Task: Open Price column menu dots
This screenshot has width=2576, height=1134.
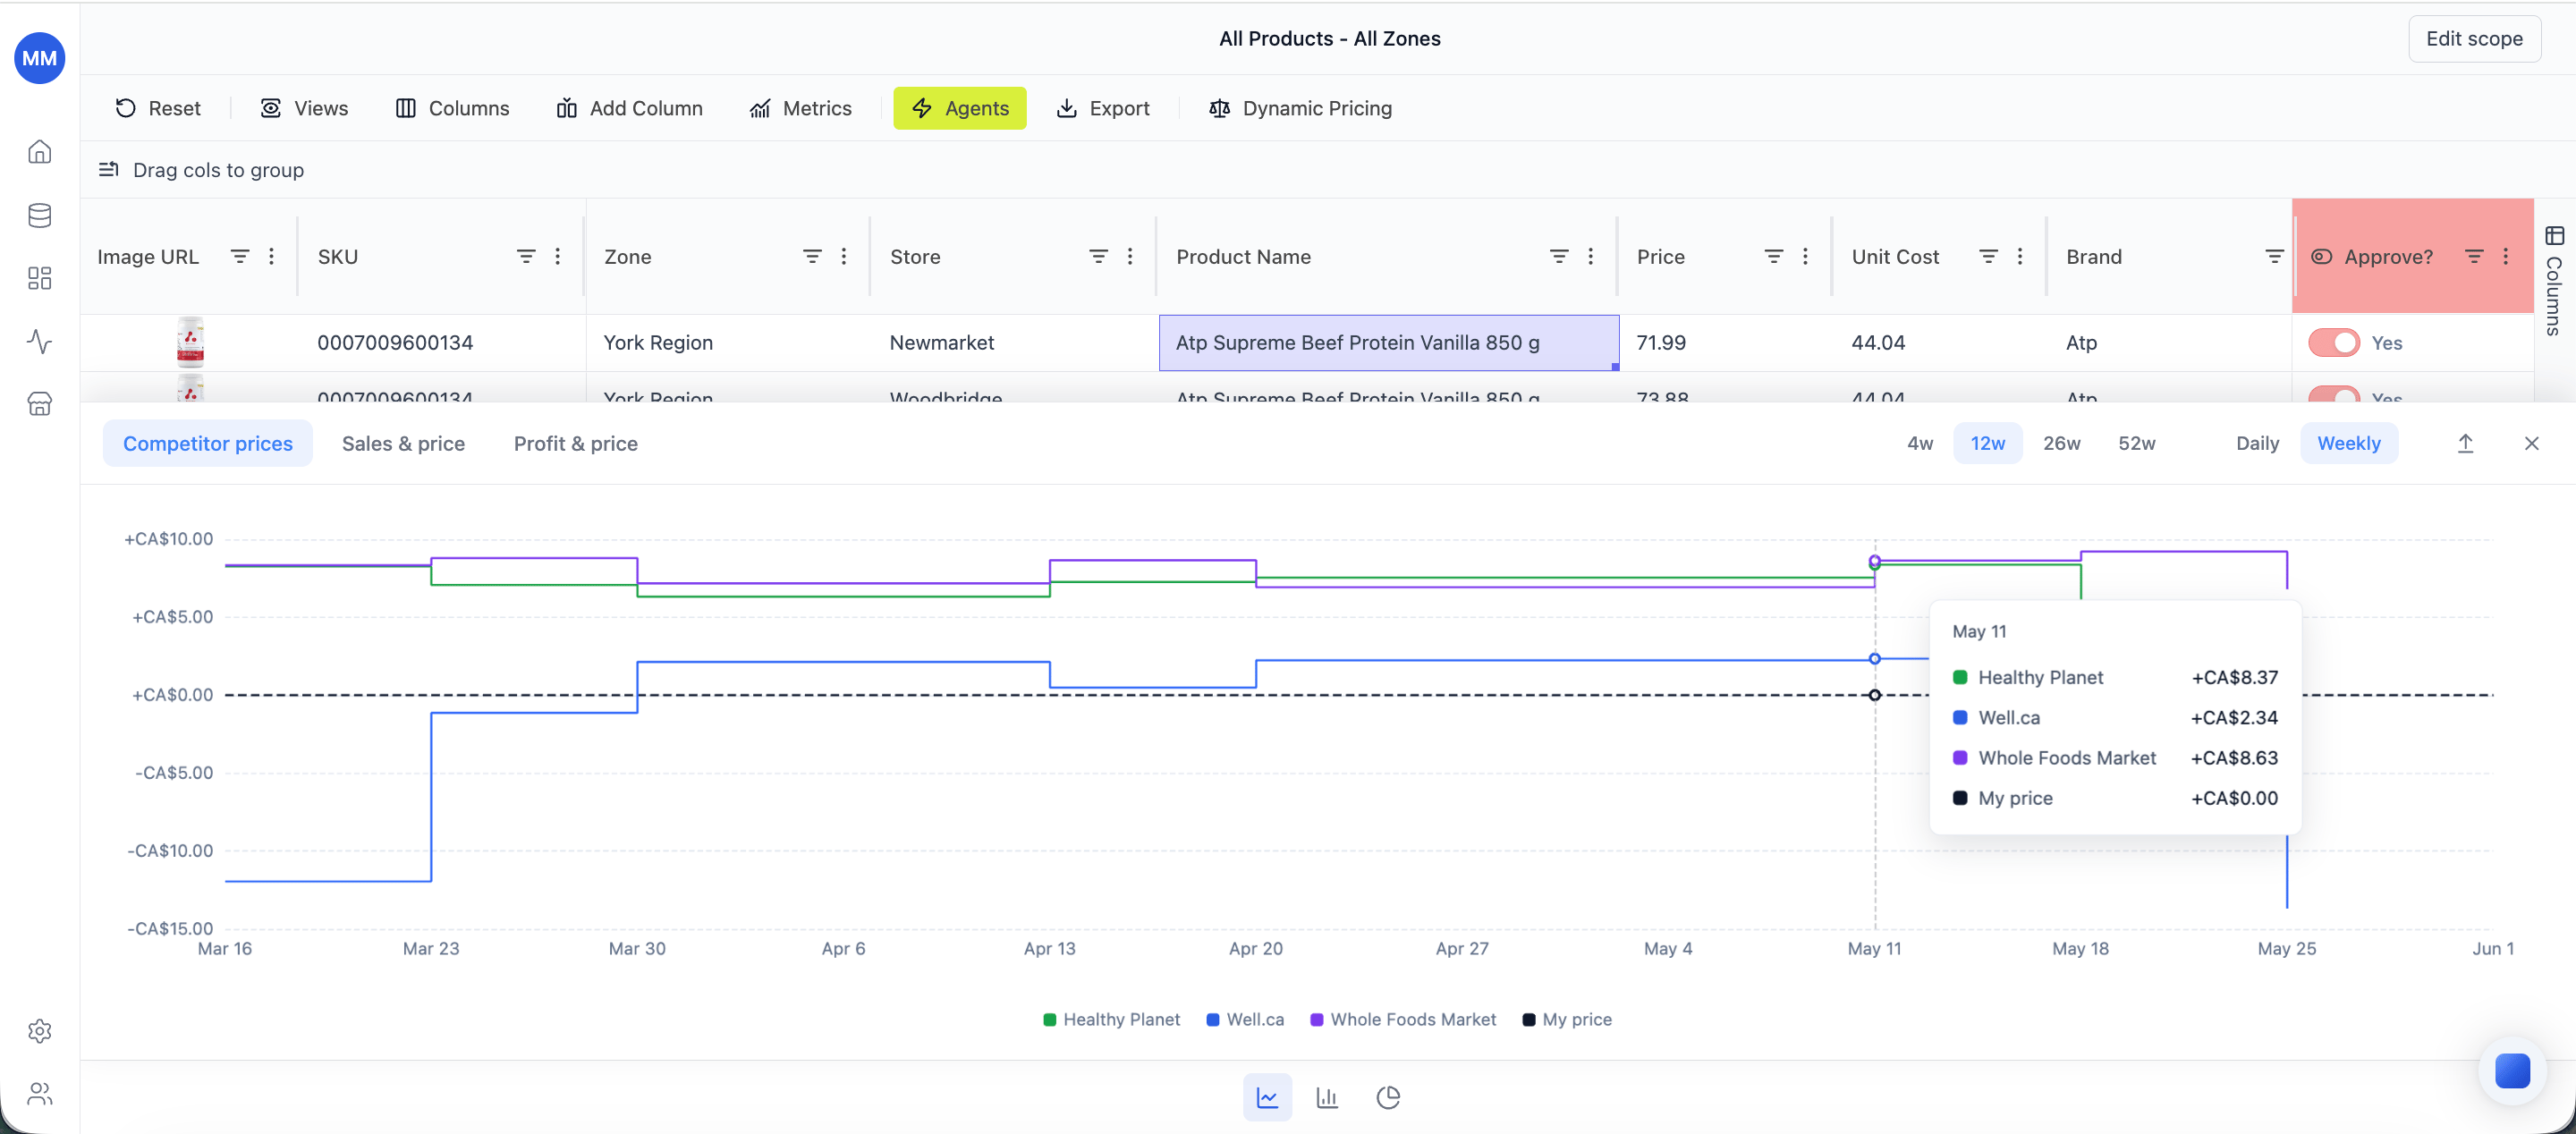Action: (1805, 257)
